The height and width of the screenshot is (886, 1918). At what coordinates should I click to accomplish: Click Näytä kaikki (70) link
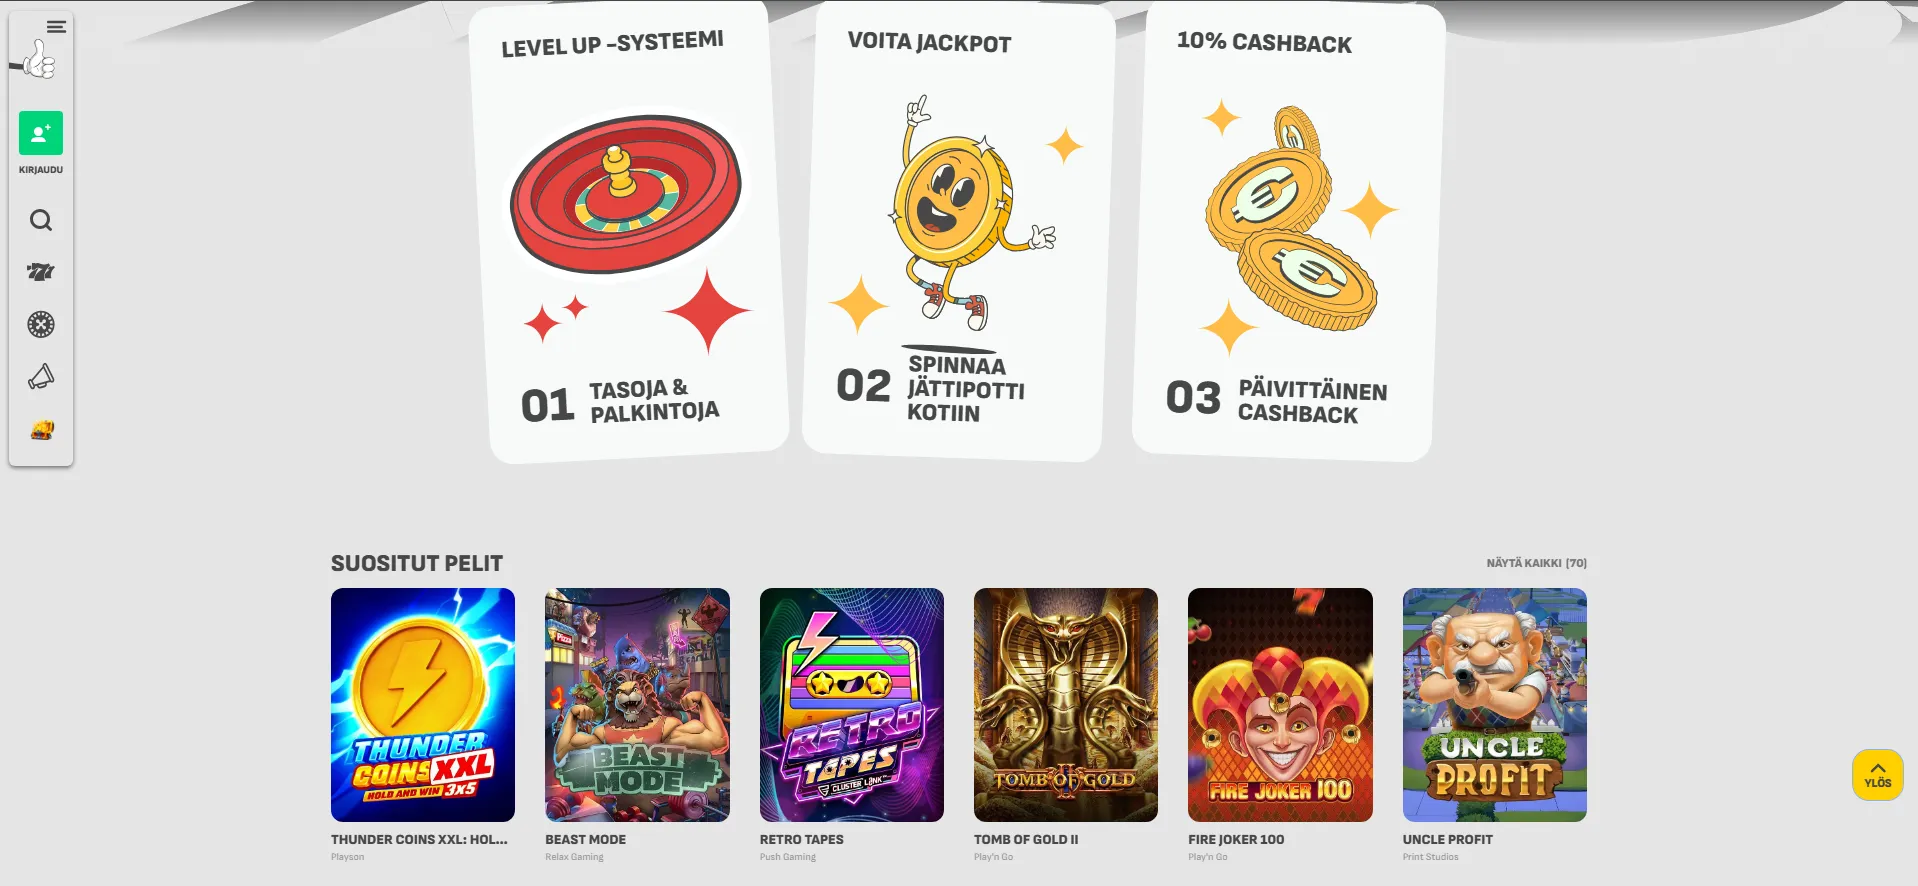coord(1536,563)
